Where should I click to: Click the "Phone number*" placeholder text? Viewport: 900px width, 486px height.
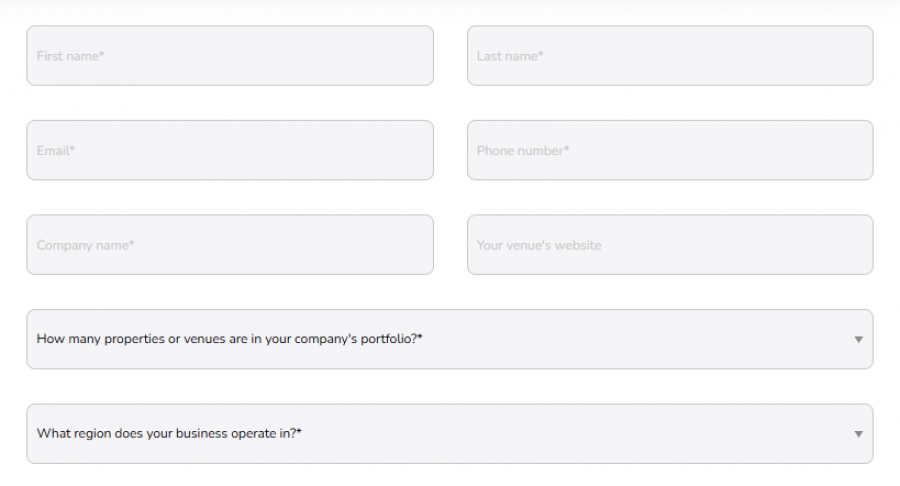pos(523,151)
